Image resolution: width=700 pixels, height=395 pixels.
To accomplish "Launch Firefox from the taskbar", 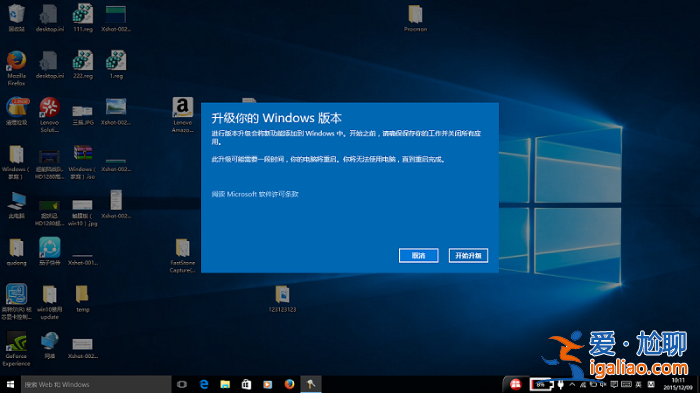I will coord(289,384).
